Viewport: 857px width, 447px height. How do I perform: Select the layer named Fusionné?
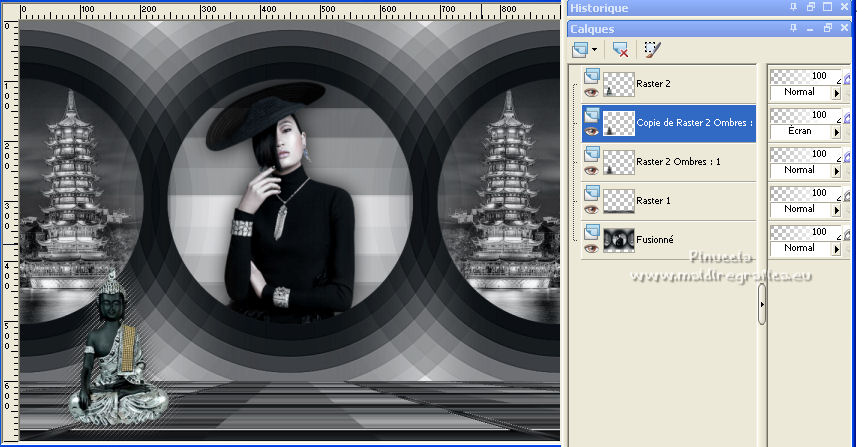coord(655,240)
